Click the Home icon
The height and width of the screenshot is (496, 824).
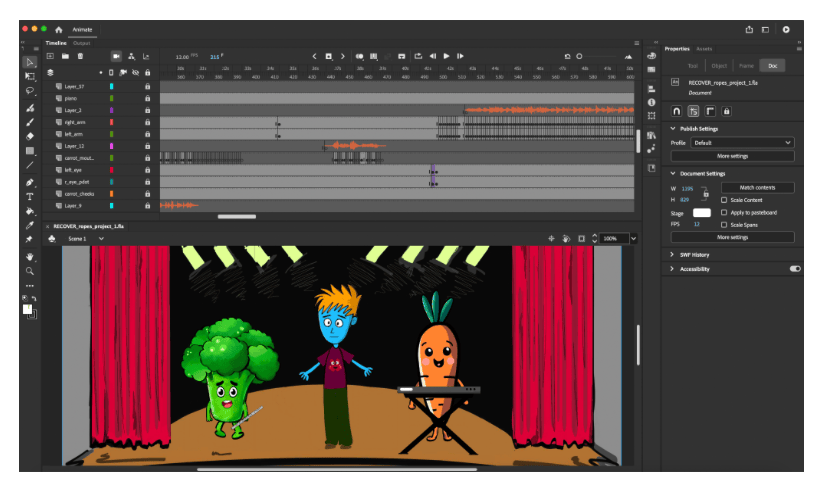pos(59,30)
